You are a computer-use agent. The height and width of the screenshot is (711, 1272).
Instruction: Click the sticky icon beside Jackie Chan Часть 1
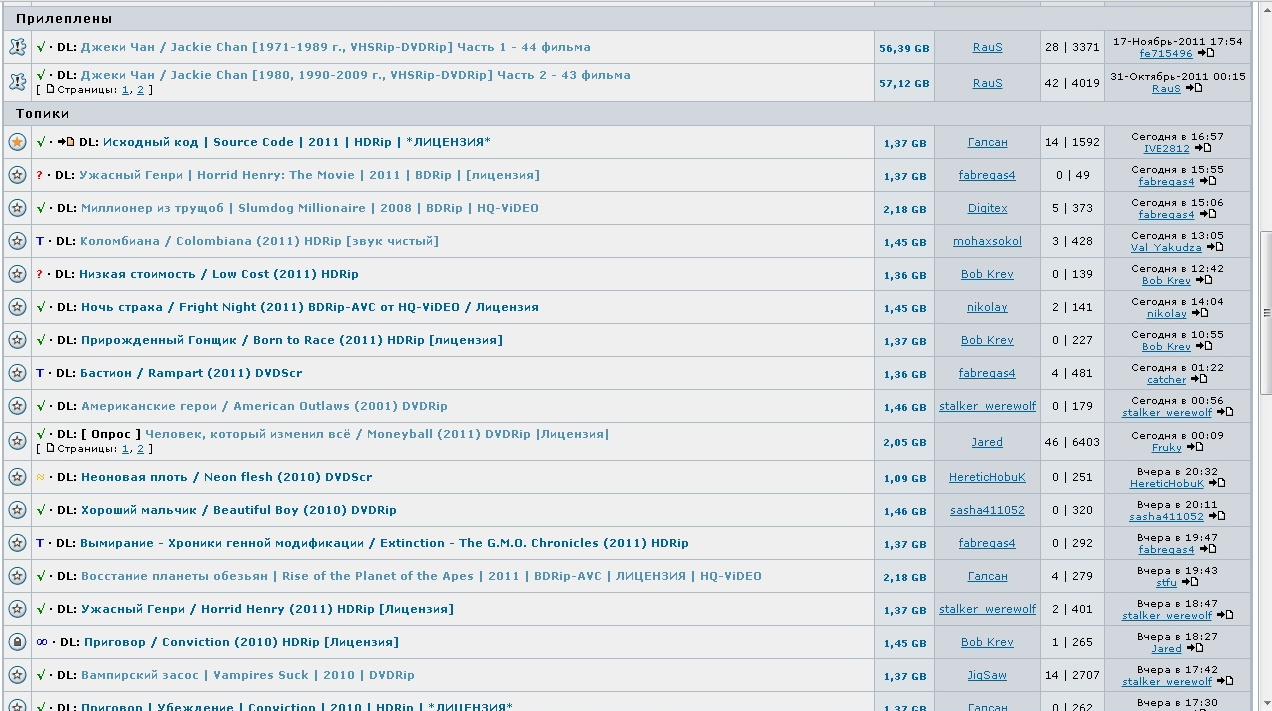(x=17, y=47)
